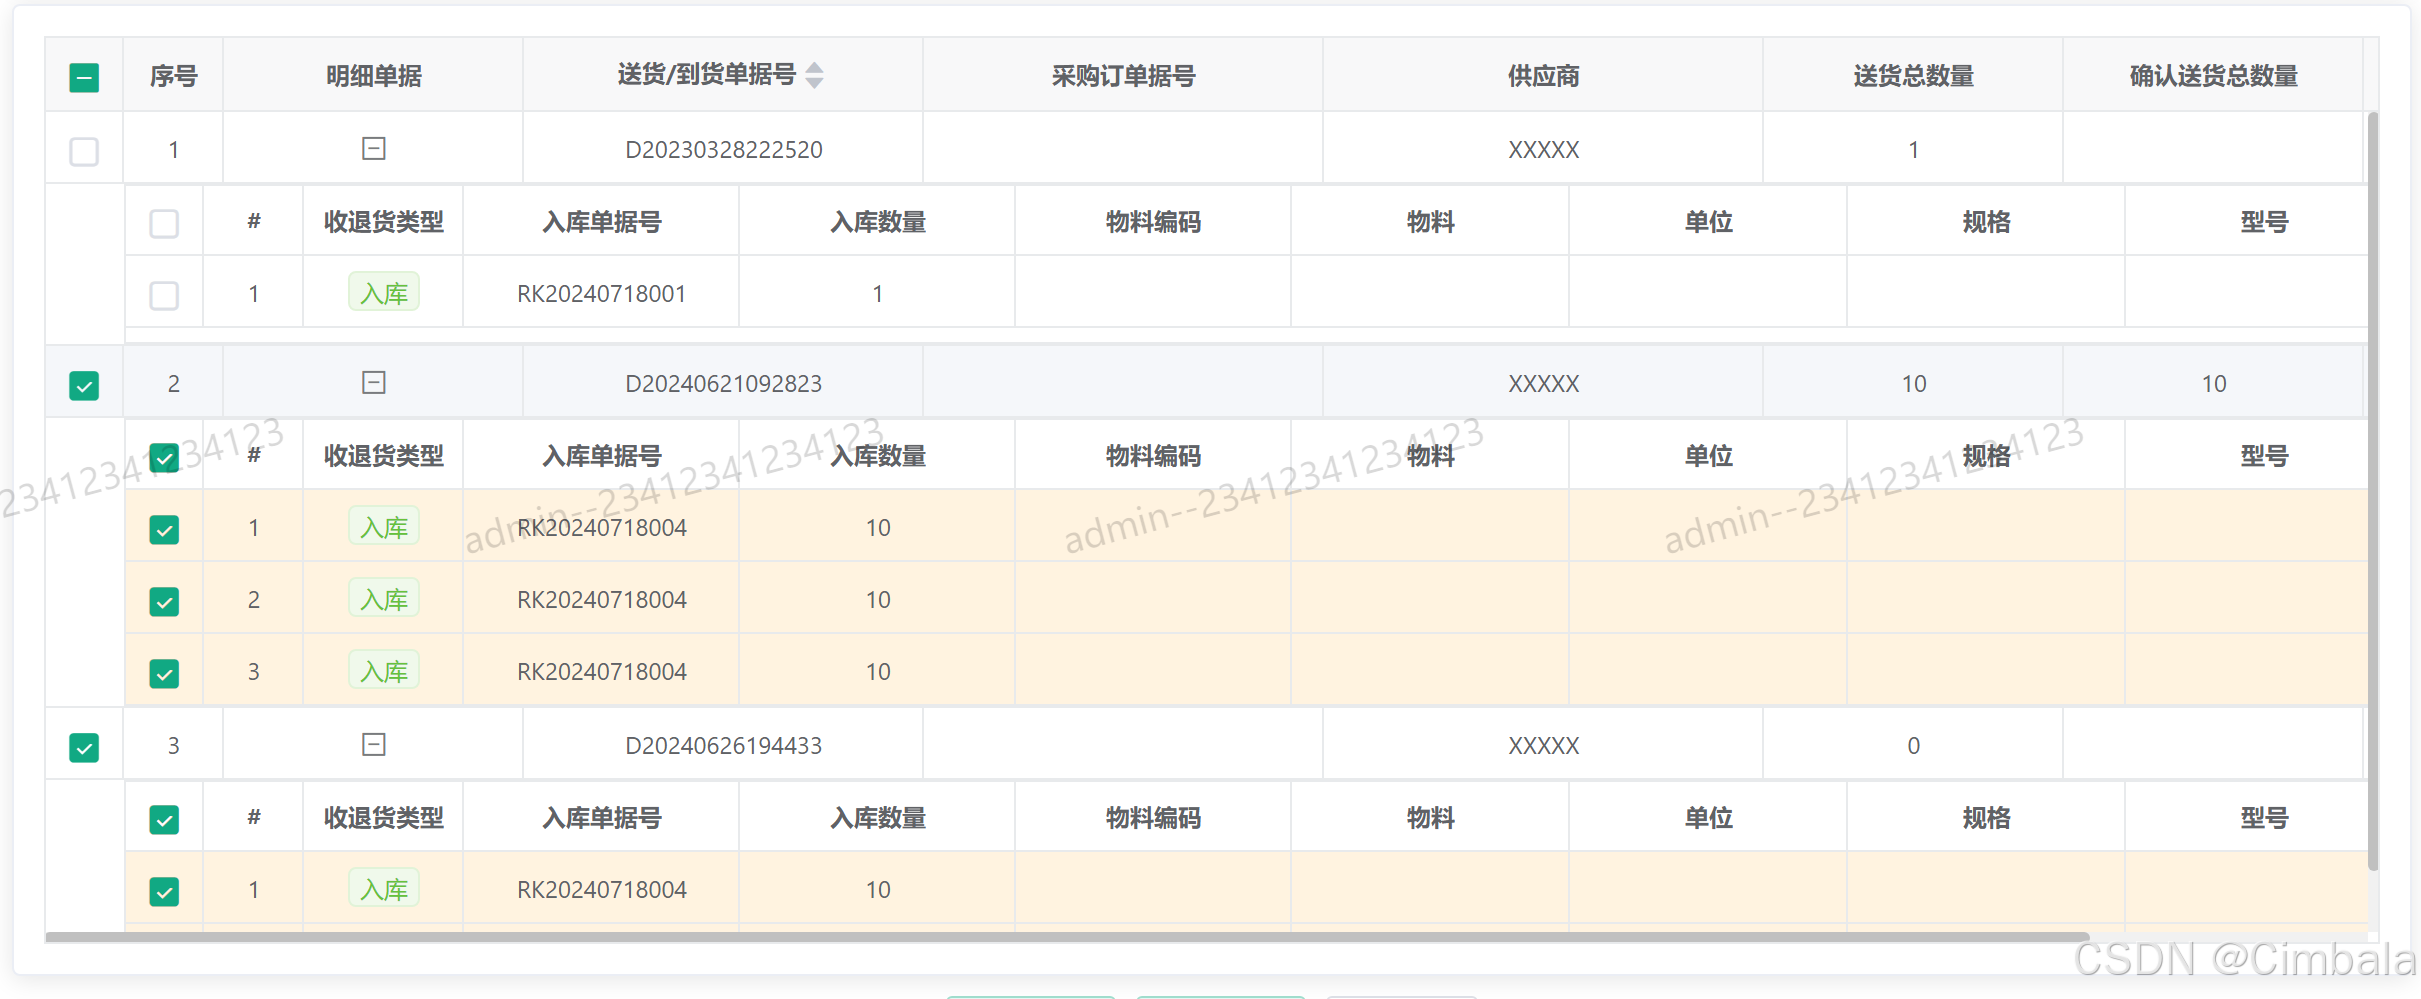The width and height of the screenshot is (2421, 999).
Task: Uncheck the row D20240626194433 checkbox
Action: click(x=84, y=747)
